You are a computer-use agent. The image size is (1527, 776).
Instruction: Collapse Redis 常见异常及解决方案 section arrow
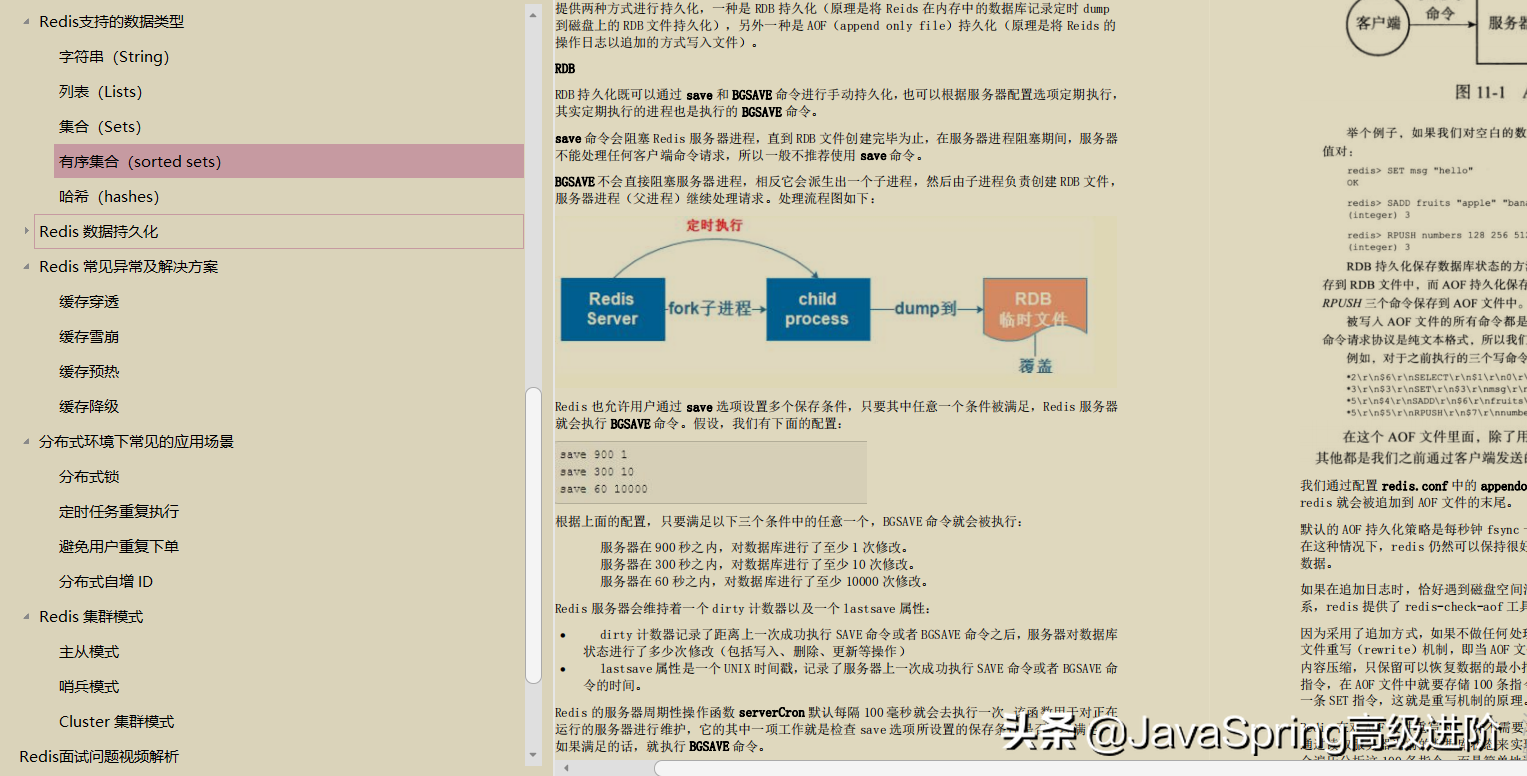[x=26, y=267]
